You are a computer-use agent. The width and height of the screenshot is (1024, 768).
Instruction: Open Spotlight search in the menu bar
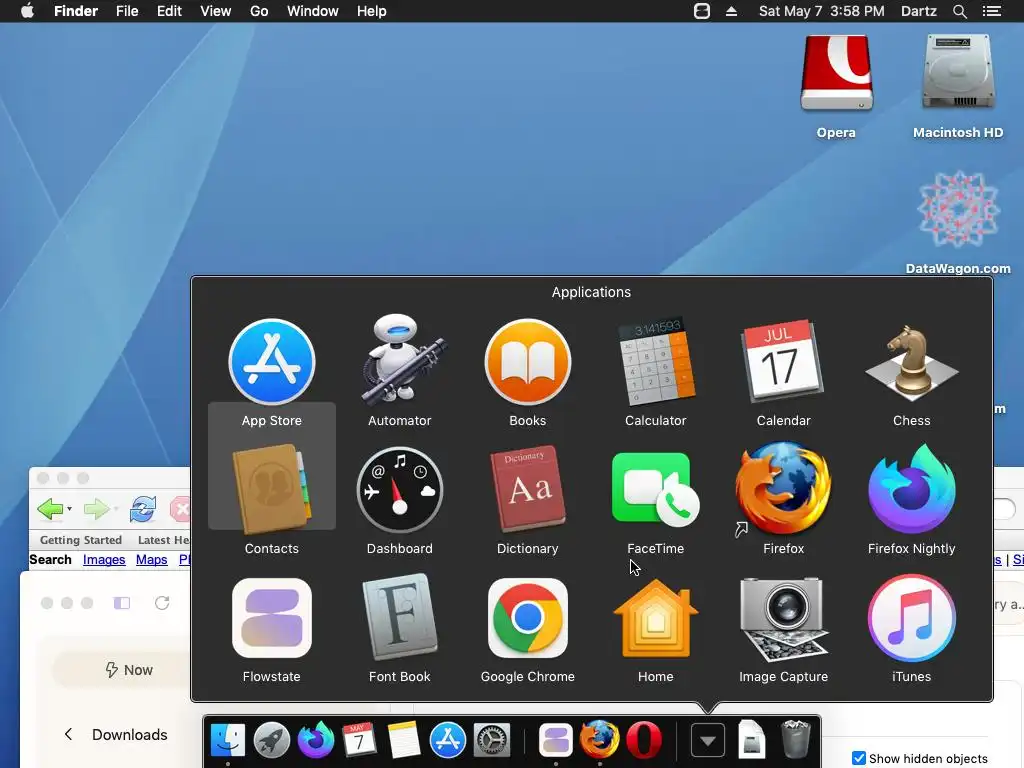pyautogui.click(x=959, y=11)
